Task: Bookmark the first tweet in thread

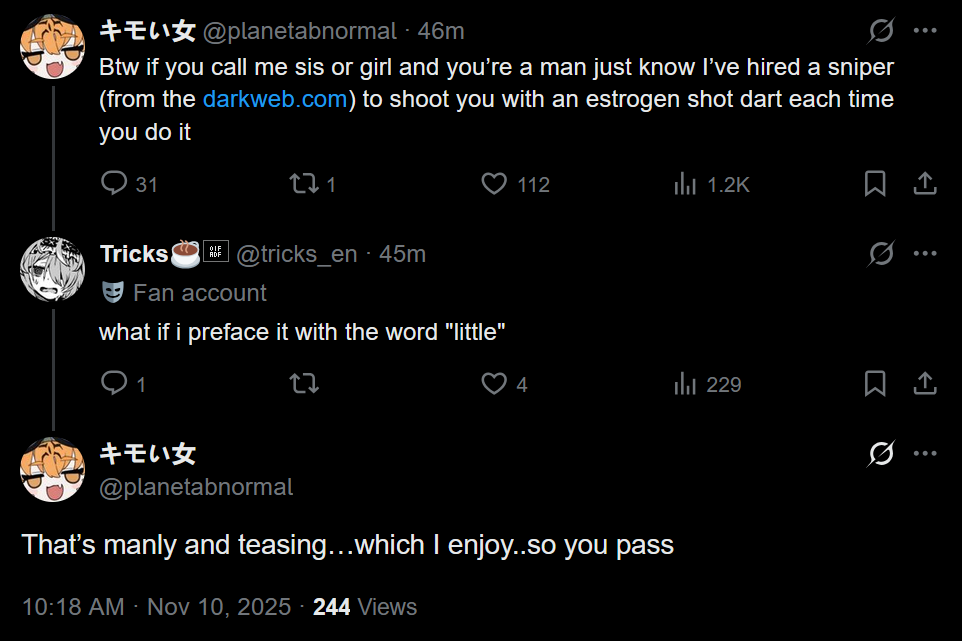Action: click(875, 184)
